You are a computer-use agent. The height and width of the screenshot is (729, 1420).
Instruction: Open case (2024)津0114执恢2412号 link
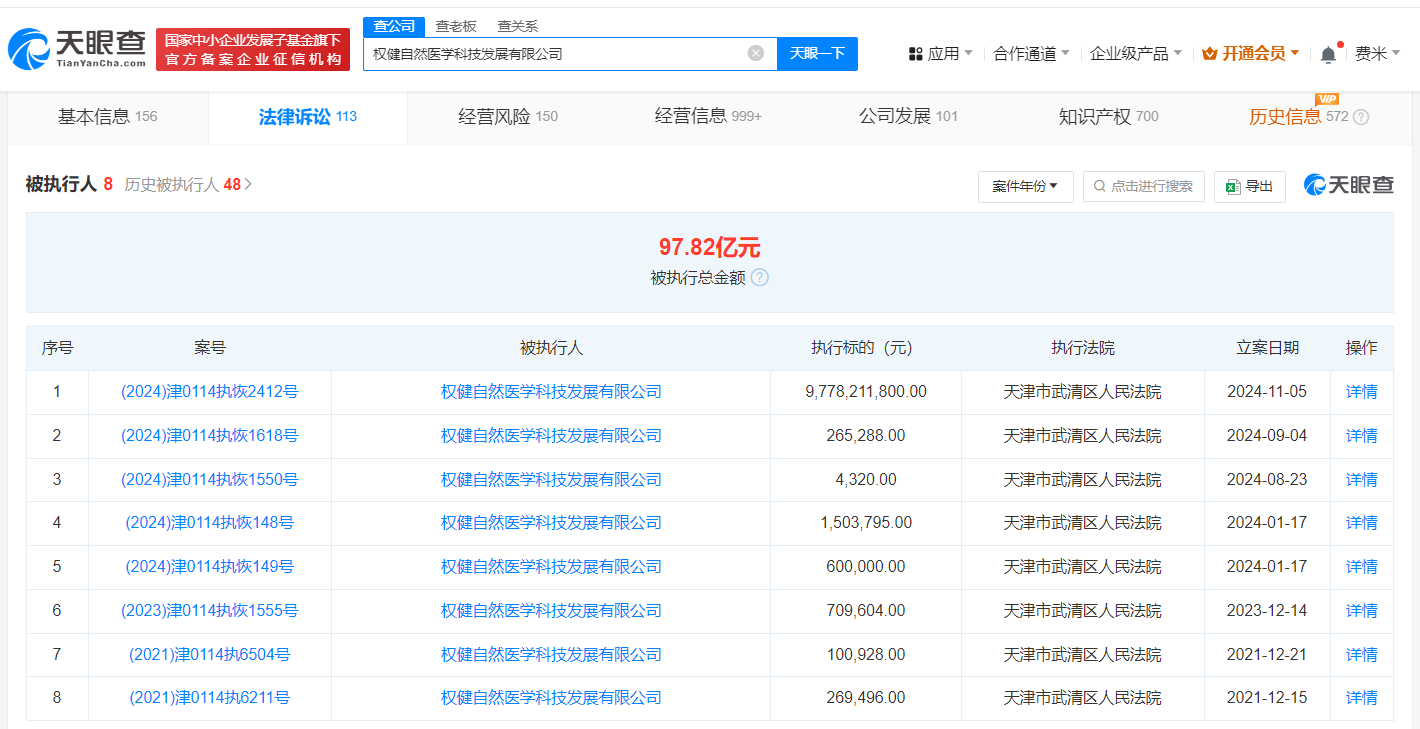(x=209, y=392)
